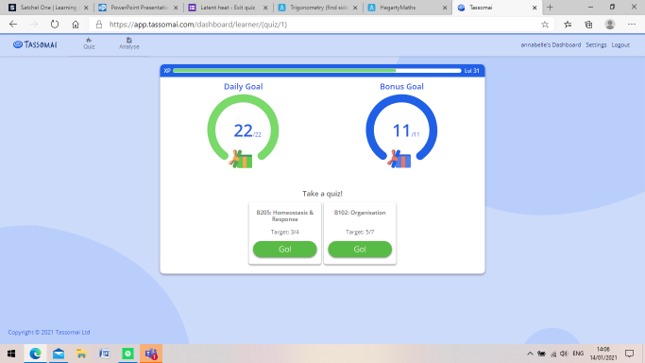
Task: Click the Bonus Goal gift box icon
Action: (x=399, y=159)
